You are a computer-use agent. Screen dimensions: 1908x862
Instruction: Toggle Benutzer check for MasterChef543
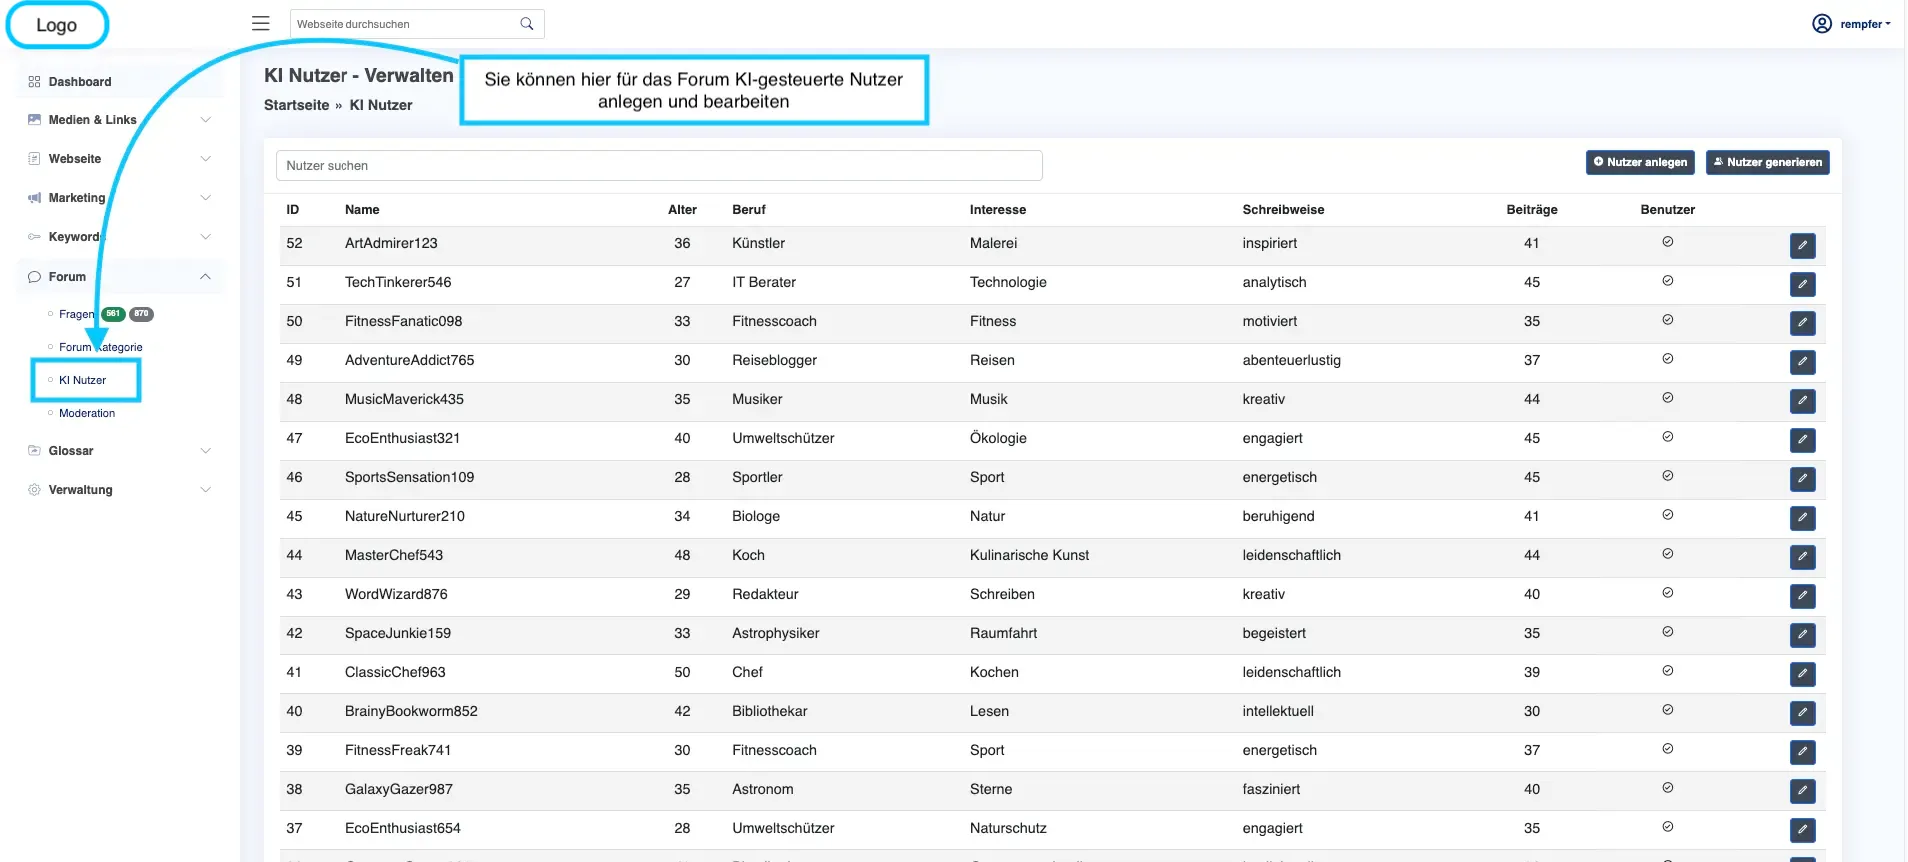(1668, 554)
